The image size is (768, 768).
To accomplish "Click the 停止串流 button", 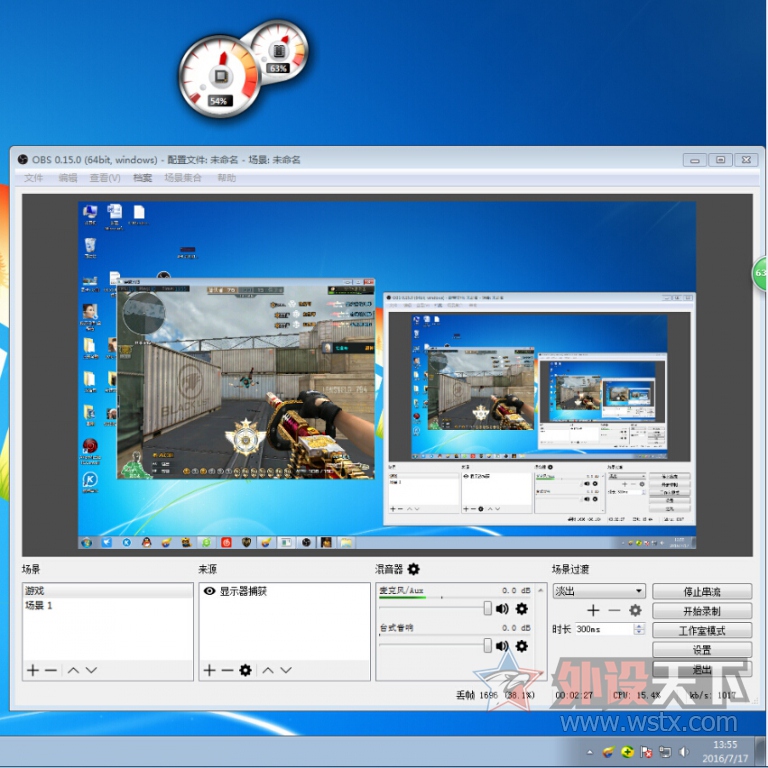I will [702, 591].
